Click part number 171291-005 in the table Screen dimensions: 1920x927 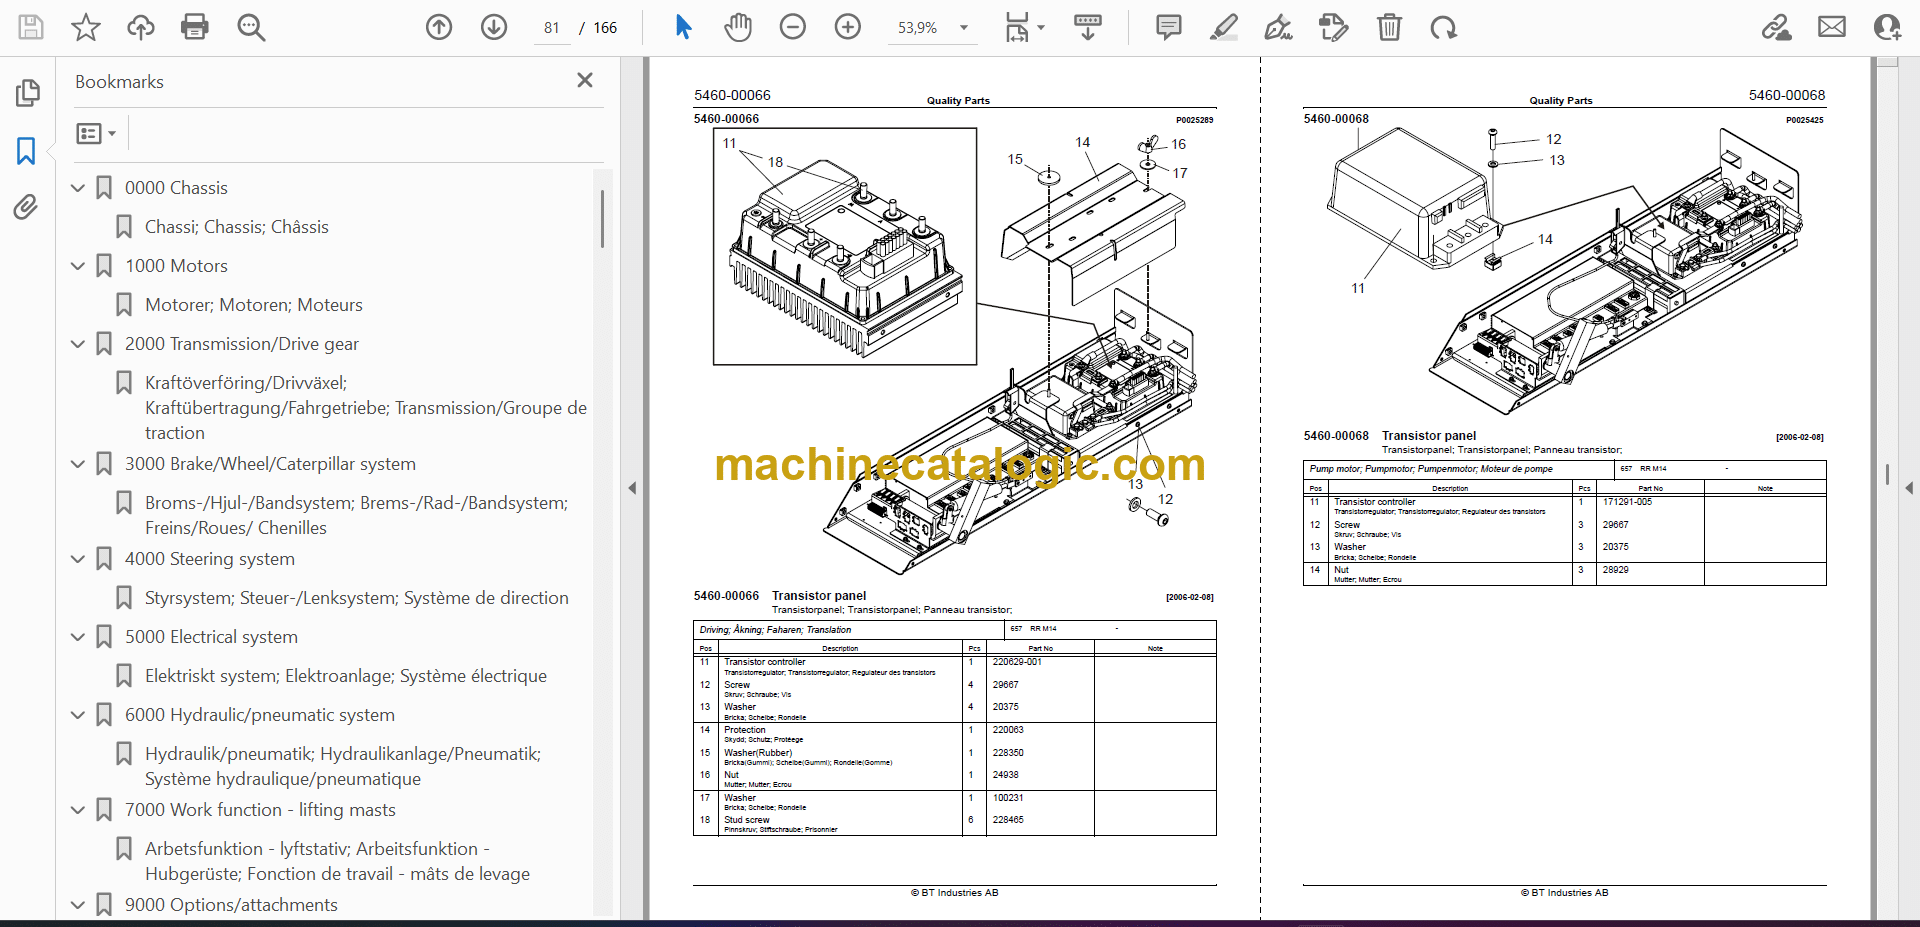coord(1627,502)
